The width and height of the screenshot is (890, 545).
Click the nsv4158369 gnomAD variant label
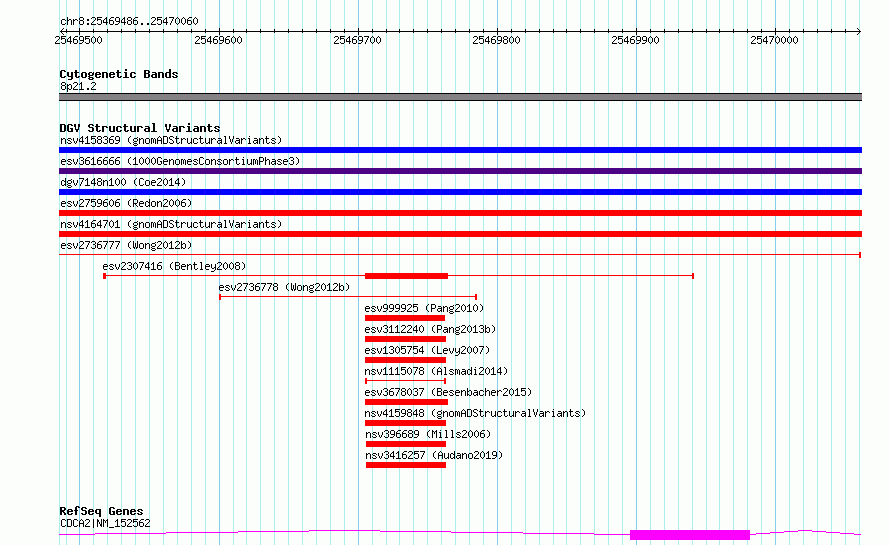[x=171, y=140]
